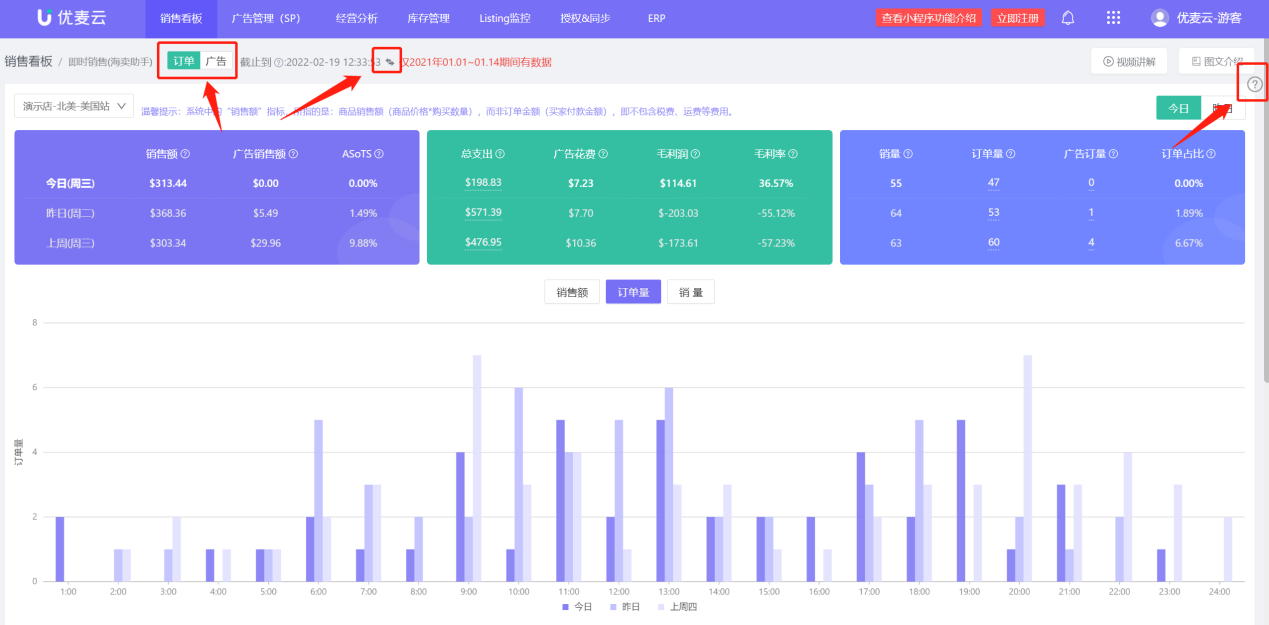Switch the chart to 销 量

(690, 292)
